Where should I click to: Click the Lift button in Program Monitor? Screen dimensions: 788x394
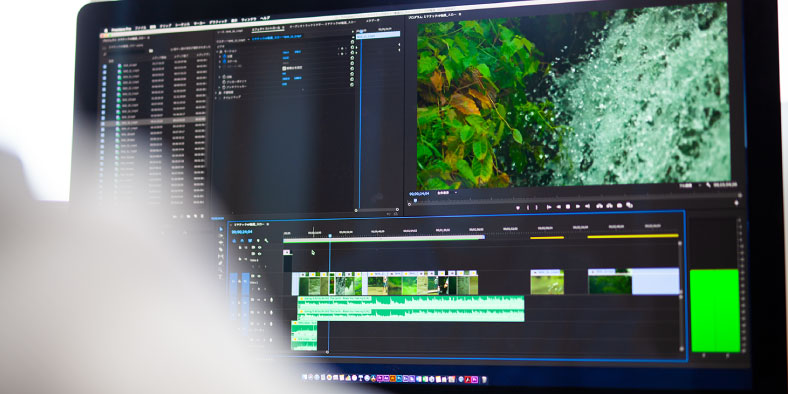click(600, 206)
